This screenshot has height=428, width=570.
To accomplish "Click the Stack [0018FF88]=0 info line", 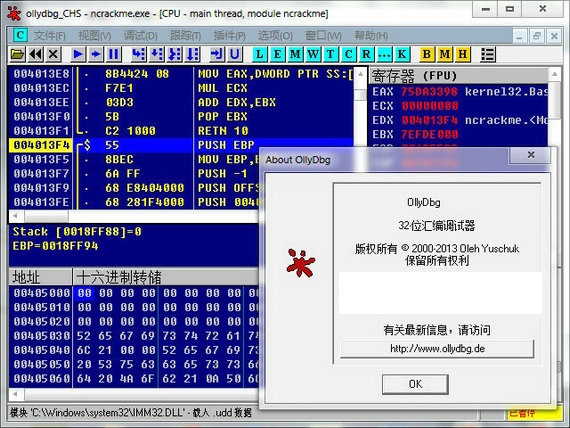I will point(77,232).
